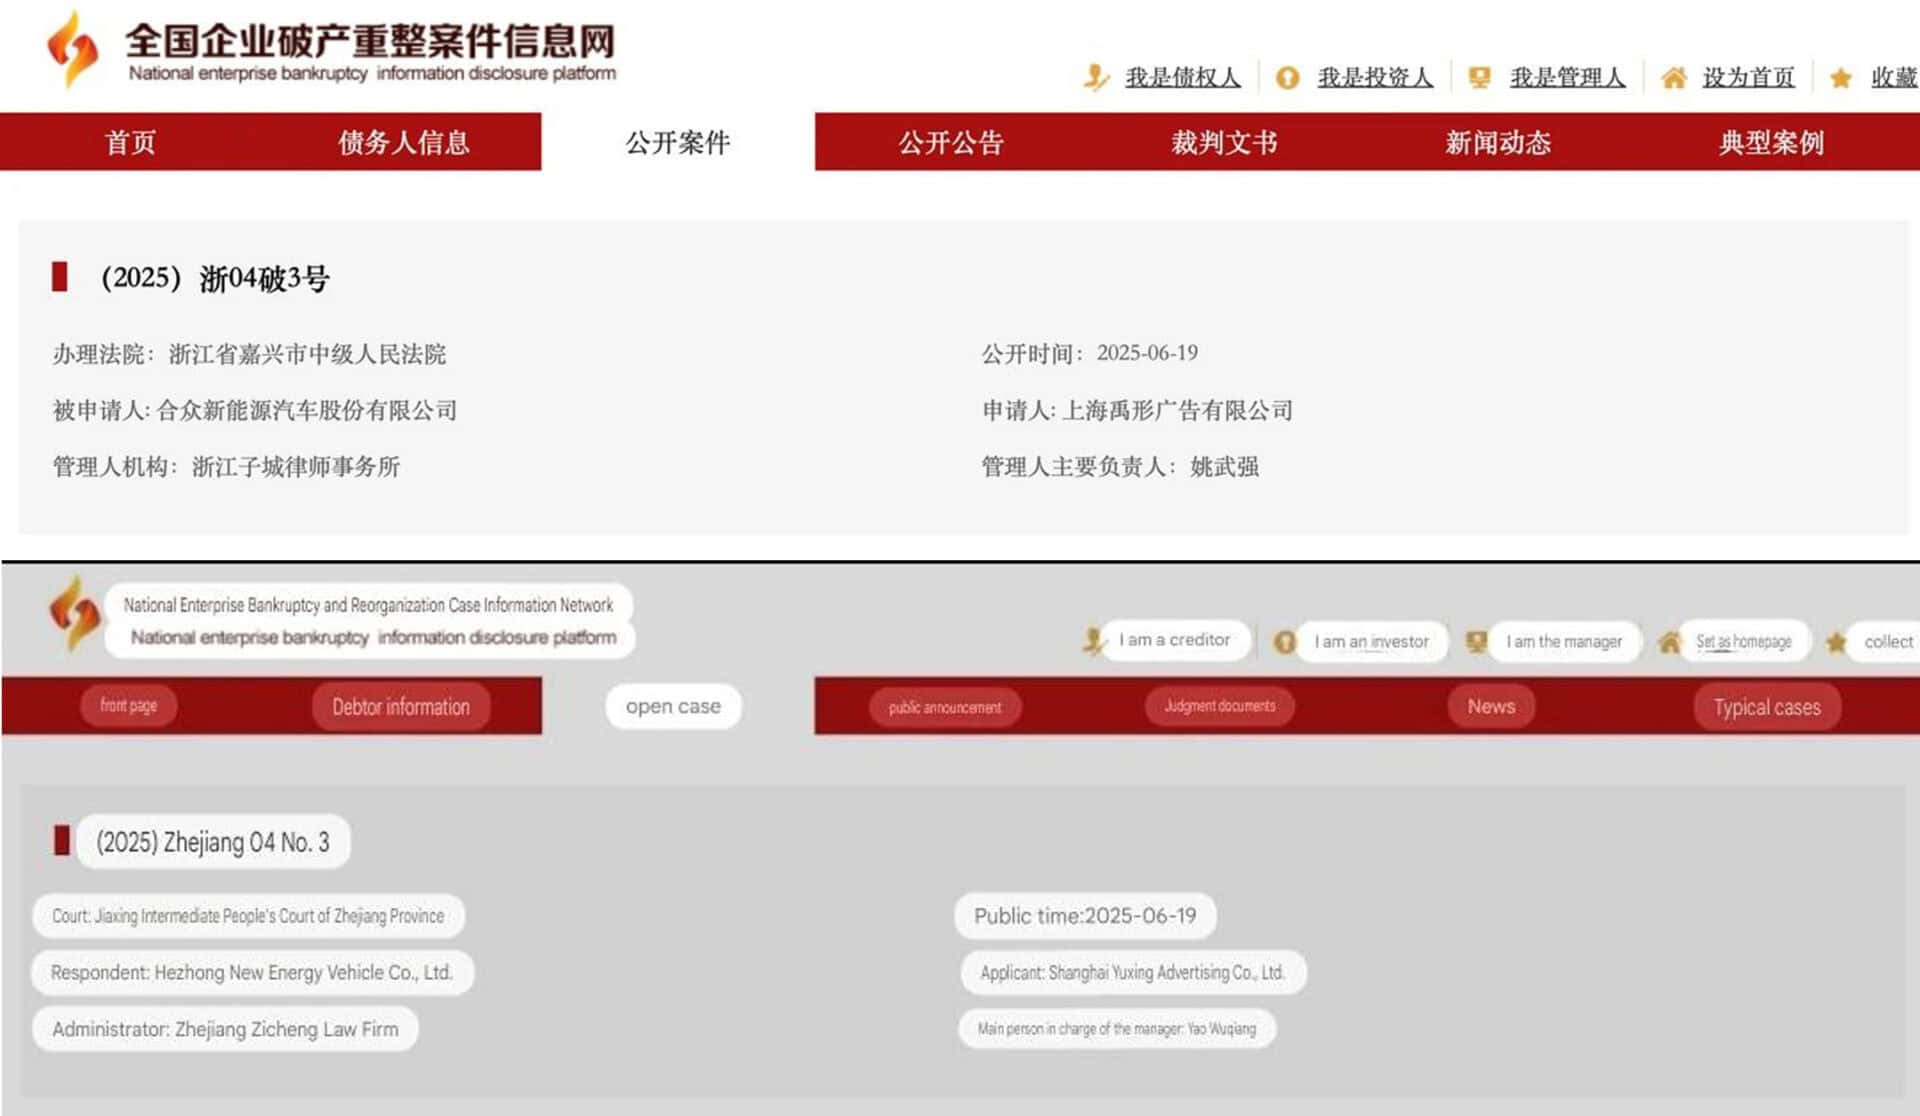Click the creditor icon beside 我是债权人
Image resolution: width=1920 pixels, height=1116 pixels.
pos(1097,77)
